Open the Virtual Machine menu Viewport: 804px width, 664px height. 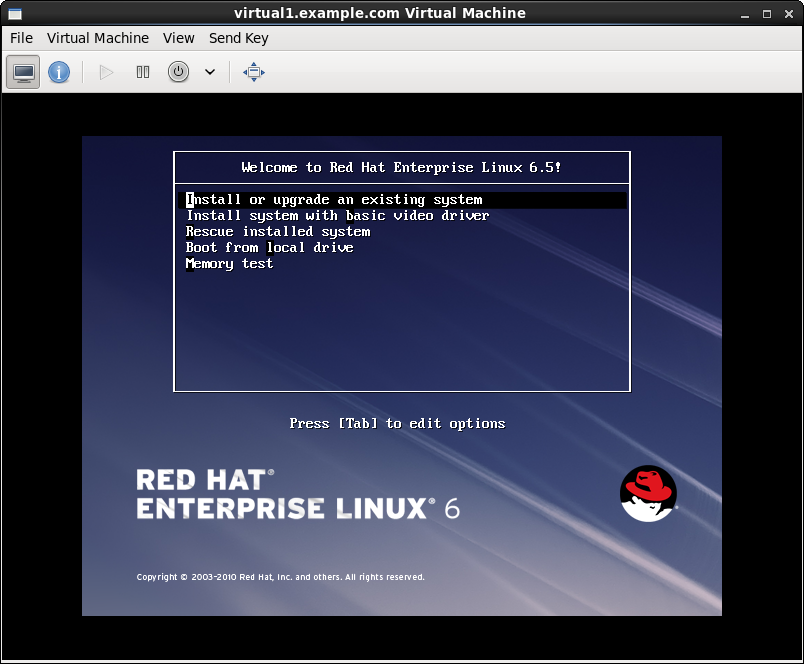[x=97, y=38]
